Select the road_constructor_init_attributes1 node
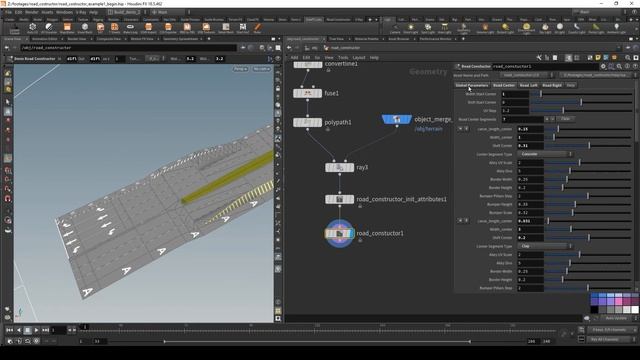This screenshot has height=360, width=640. click(340, 199)
